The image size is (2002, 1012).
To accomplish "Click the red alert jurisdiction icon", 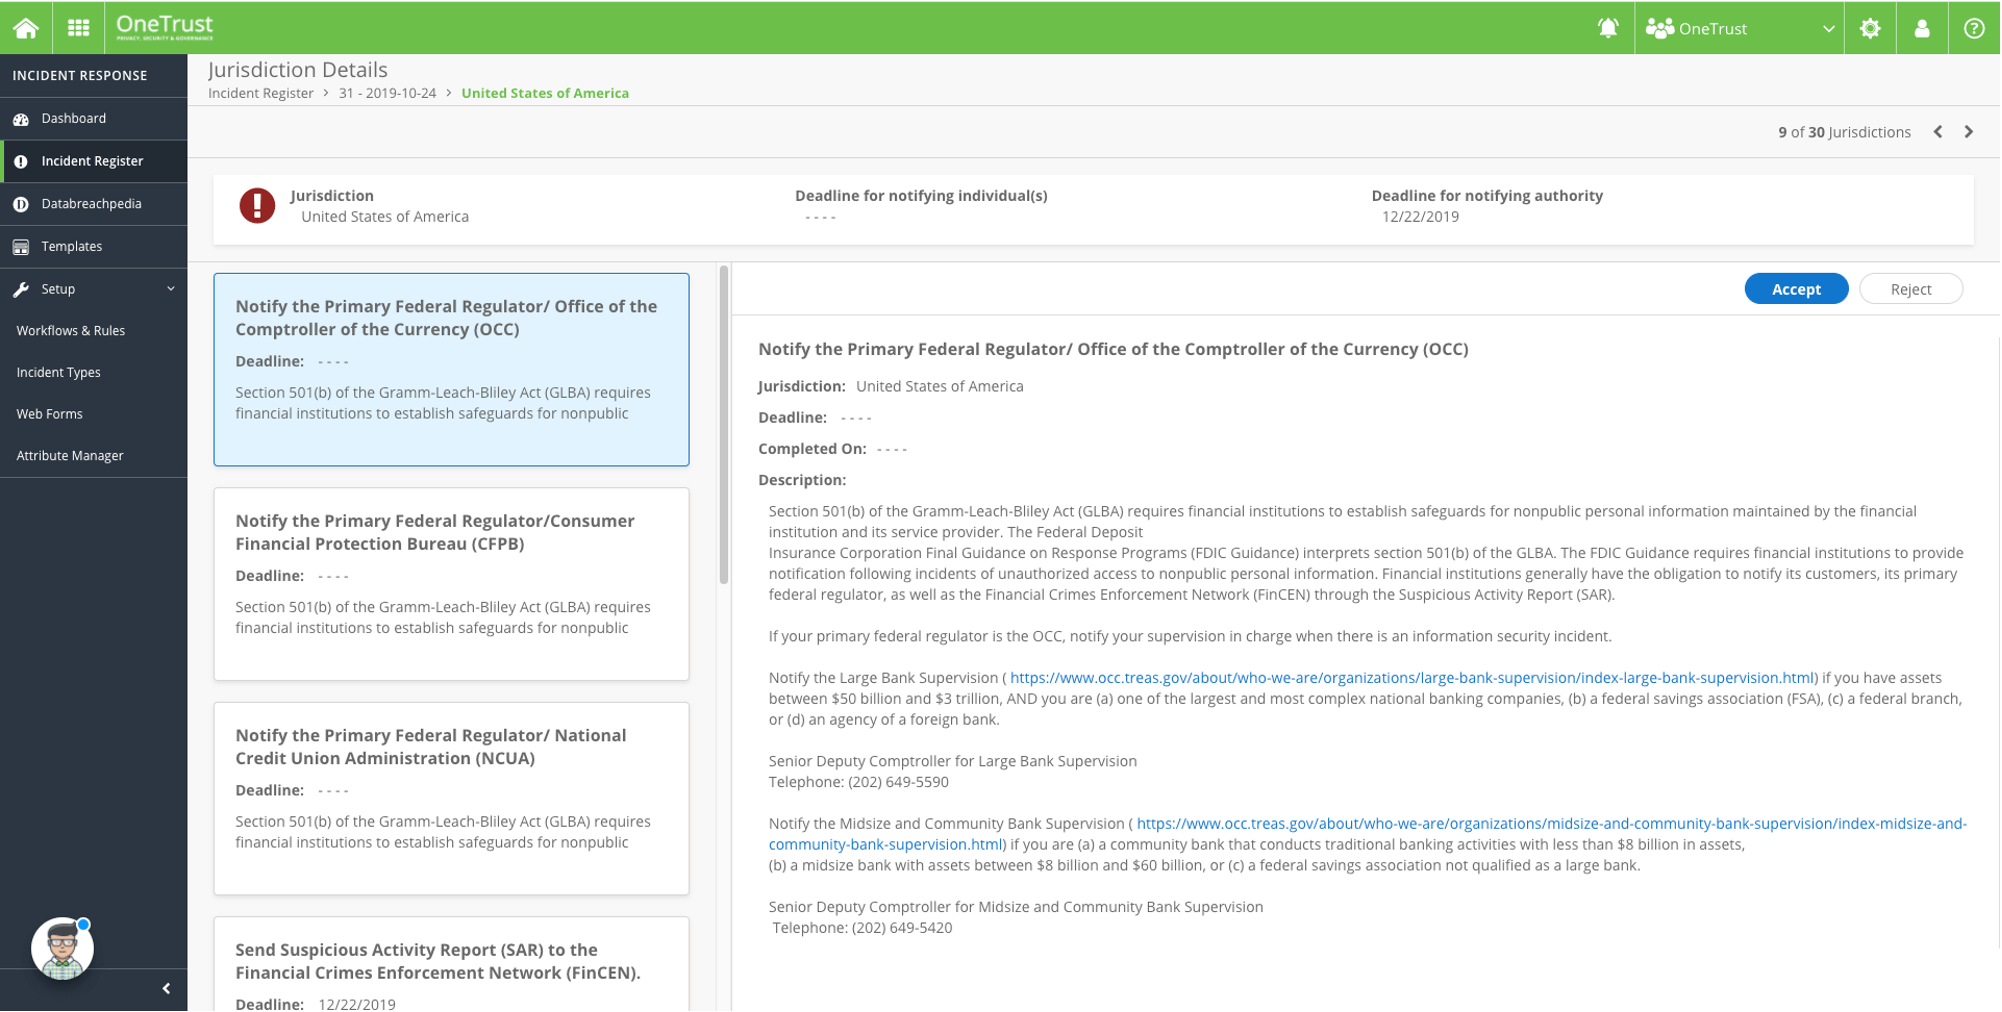I will pyautogui.click(x=257, y=206).
